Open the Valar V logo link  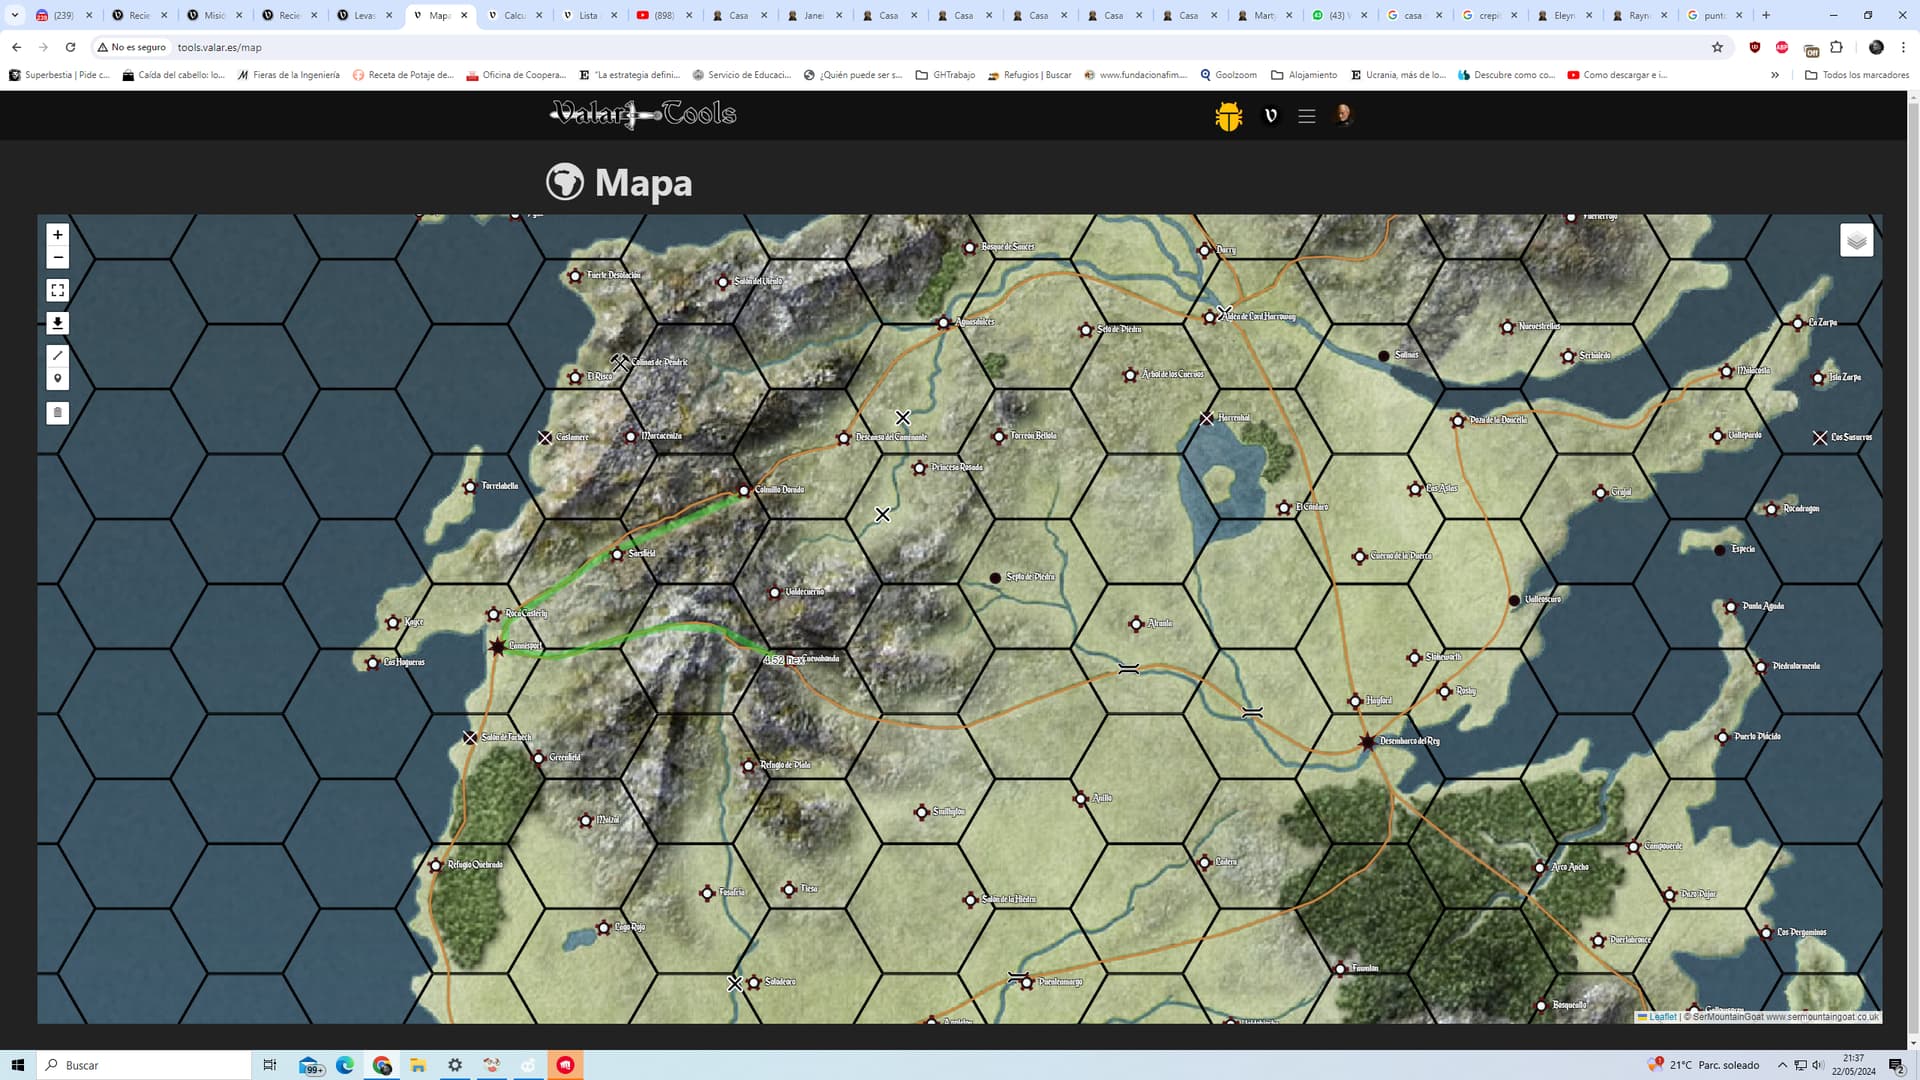[1271, 116]
